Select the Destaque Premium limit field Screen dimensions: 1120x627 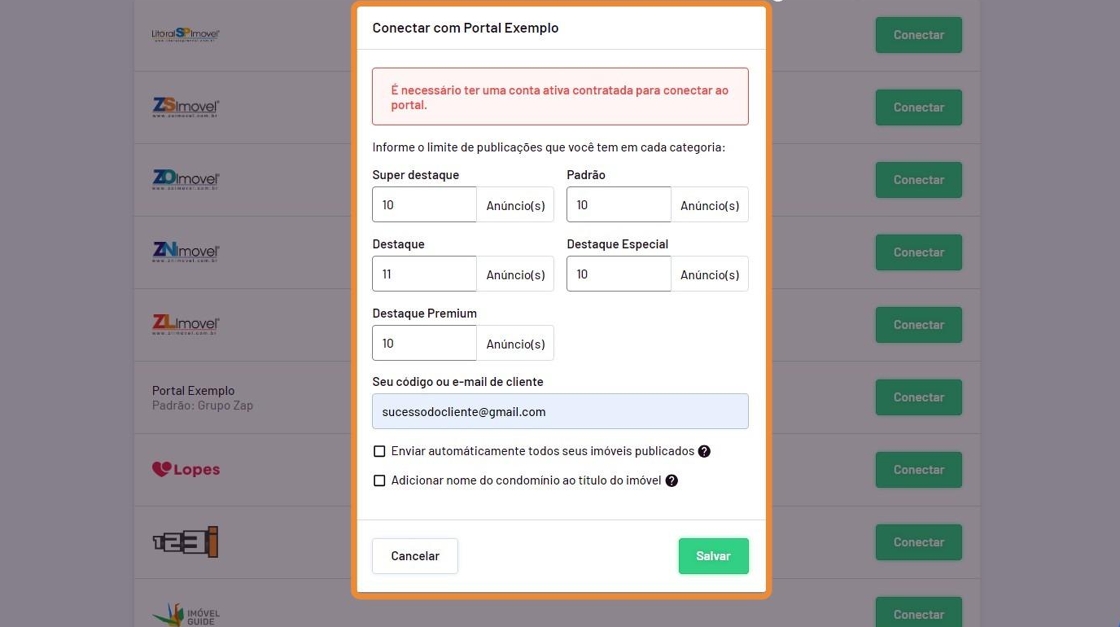coord(424,343)
